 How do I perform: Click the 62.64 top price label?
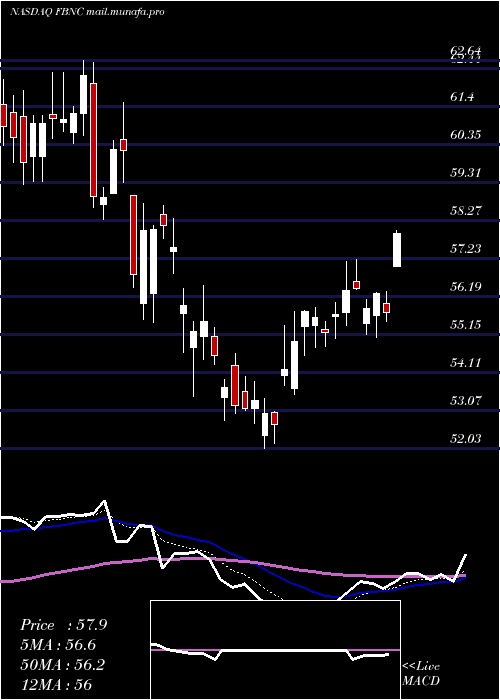(465, 50)
